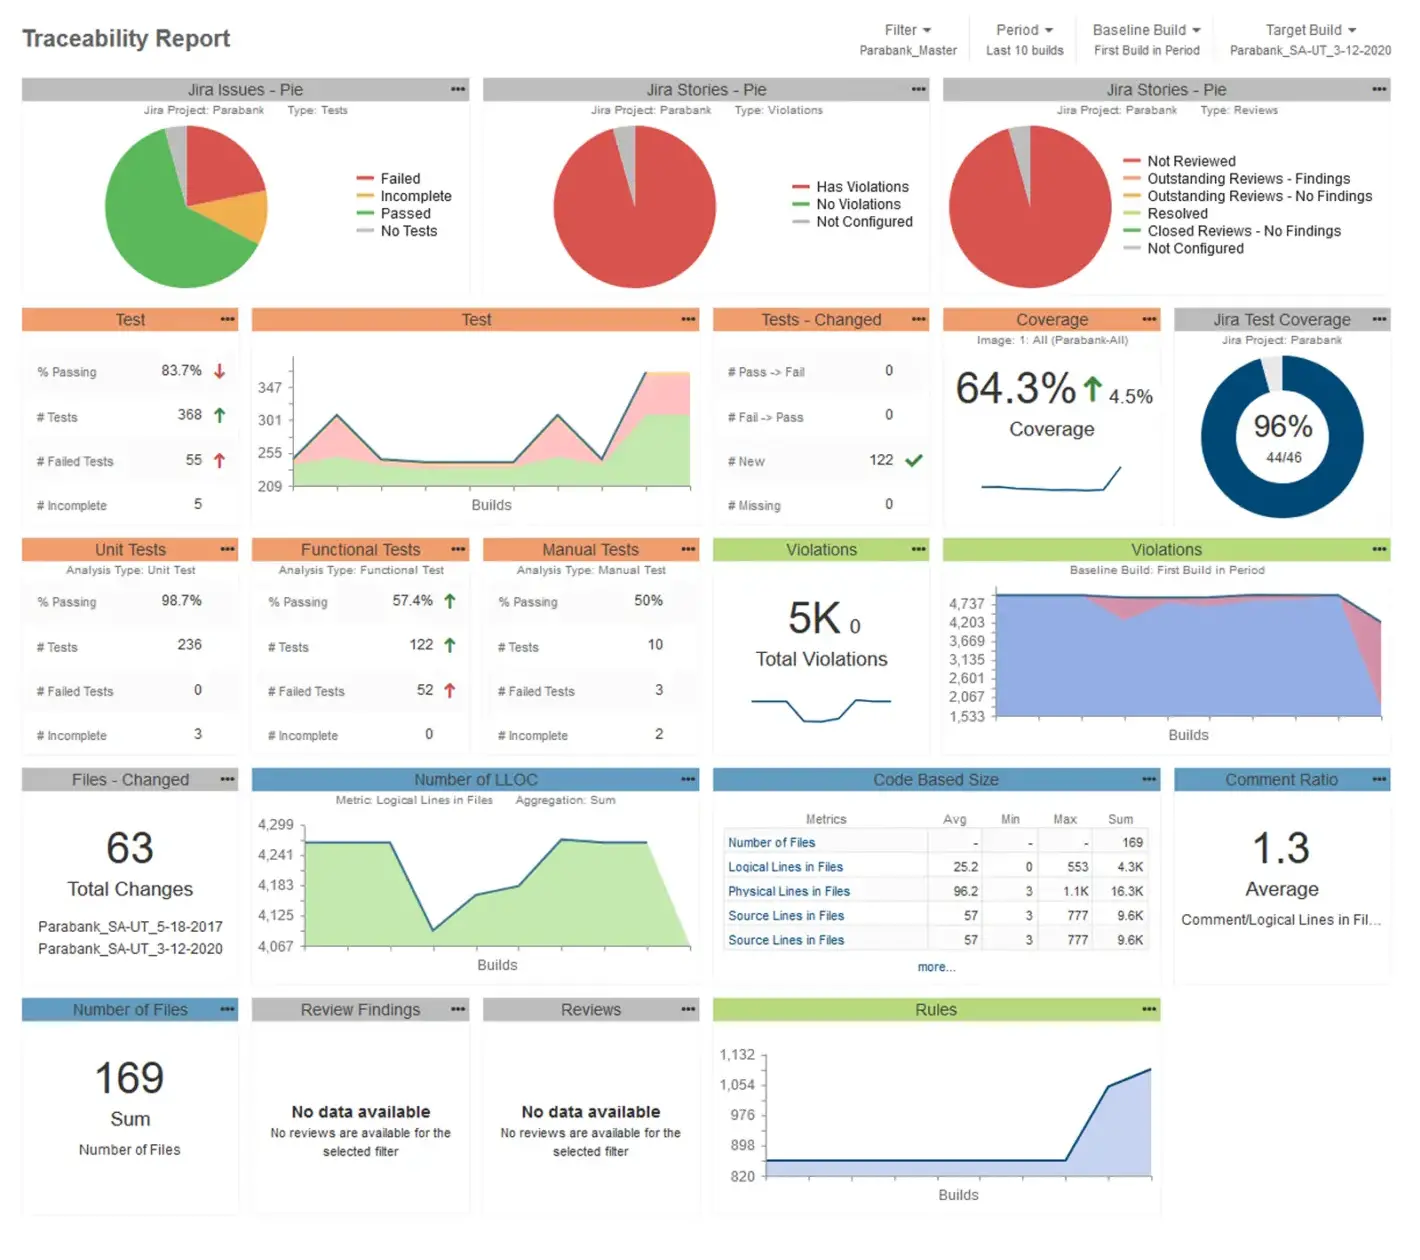Click the 96% Jira Test Coverage donut chart
Image resolution: width=1420 pixels, height=1260 pixels.
click(1282, 437)
